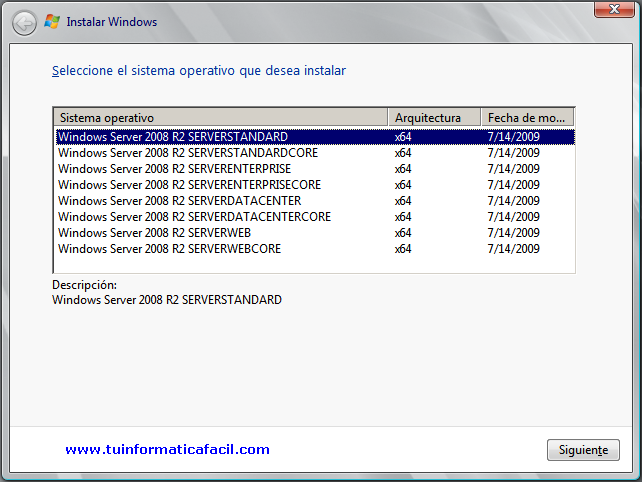The image size is (642, 482).
Task: Click the Siguiente button
Action: 583,450
